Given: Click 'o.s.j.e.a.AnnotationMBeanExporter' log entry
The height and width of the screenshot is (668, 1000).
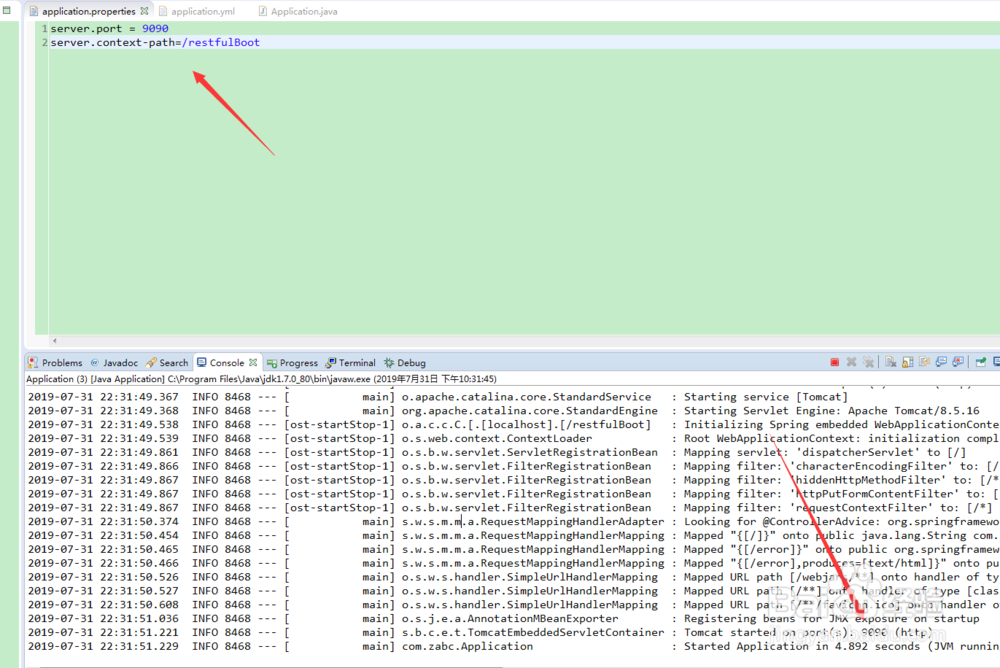Looking at the screenshot, I should [x=510, y=619].
